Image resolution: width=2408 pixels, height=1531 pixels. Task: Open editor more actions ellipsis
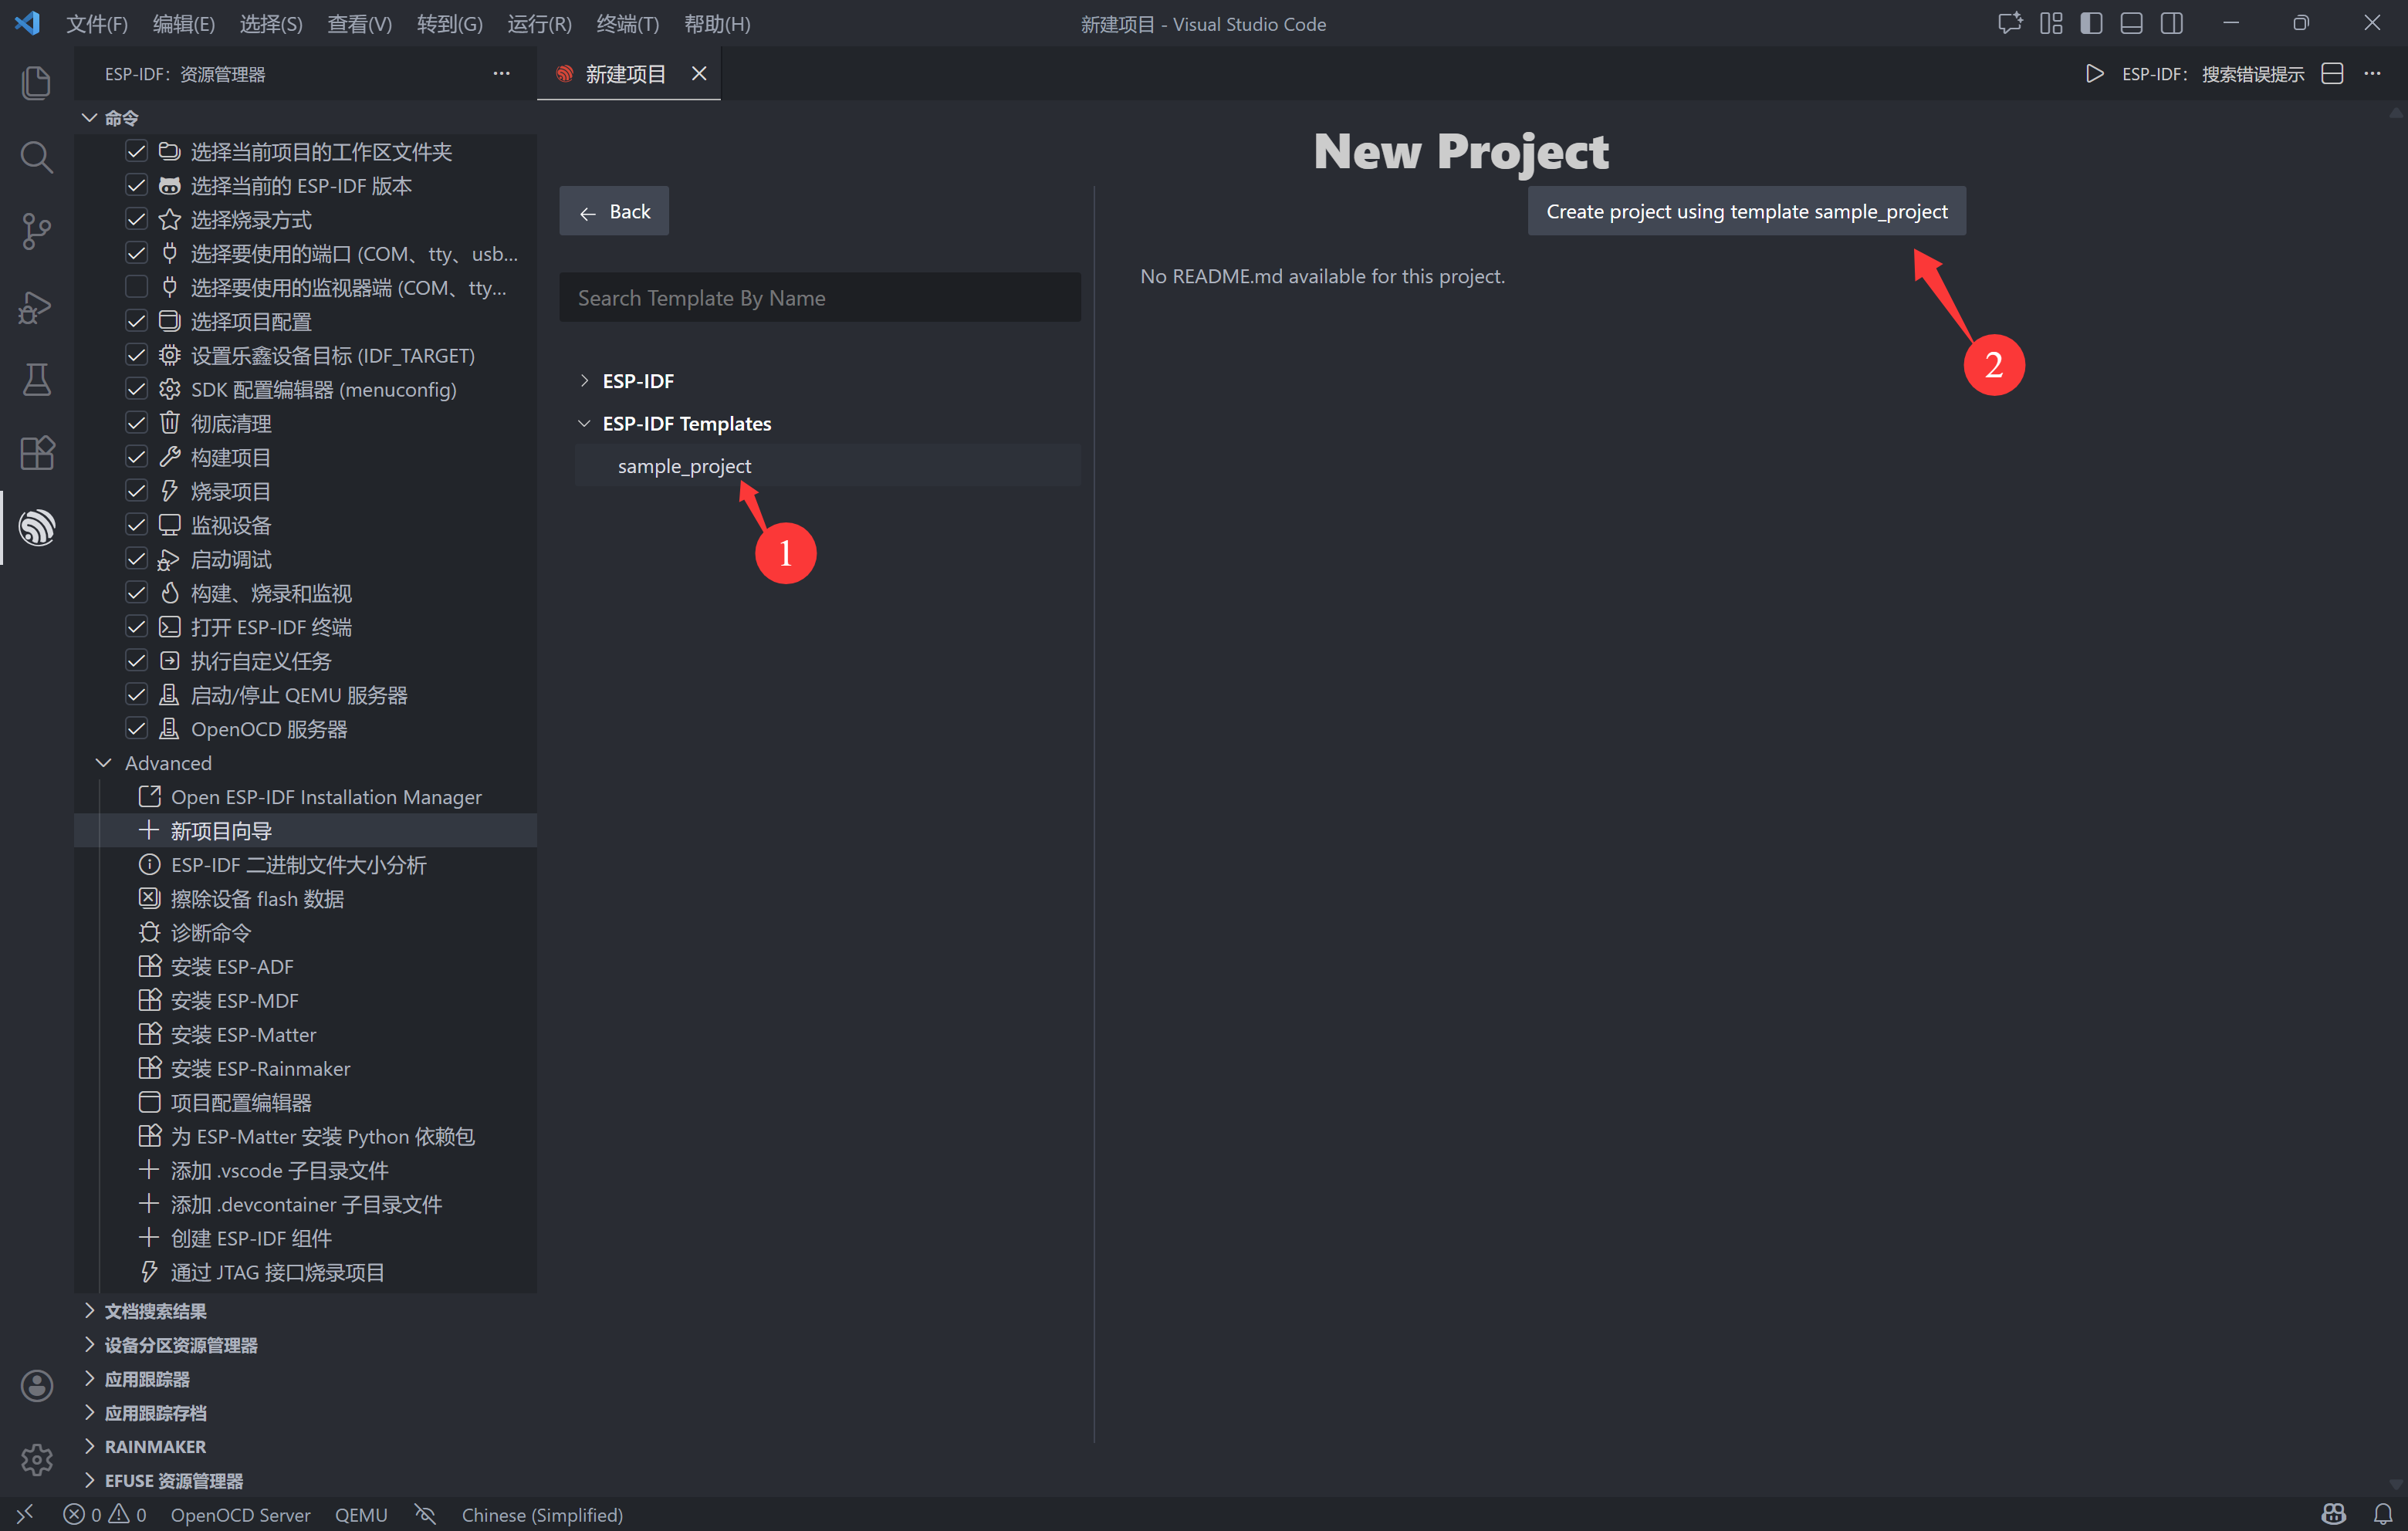(2372, 73)
